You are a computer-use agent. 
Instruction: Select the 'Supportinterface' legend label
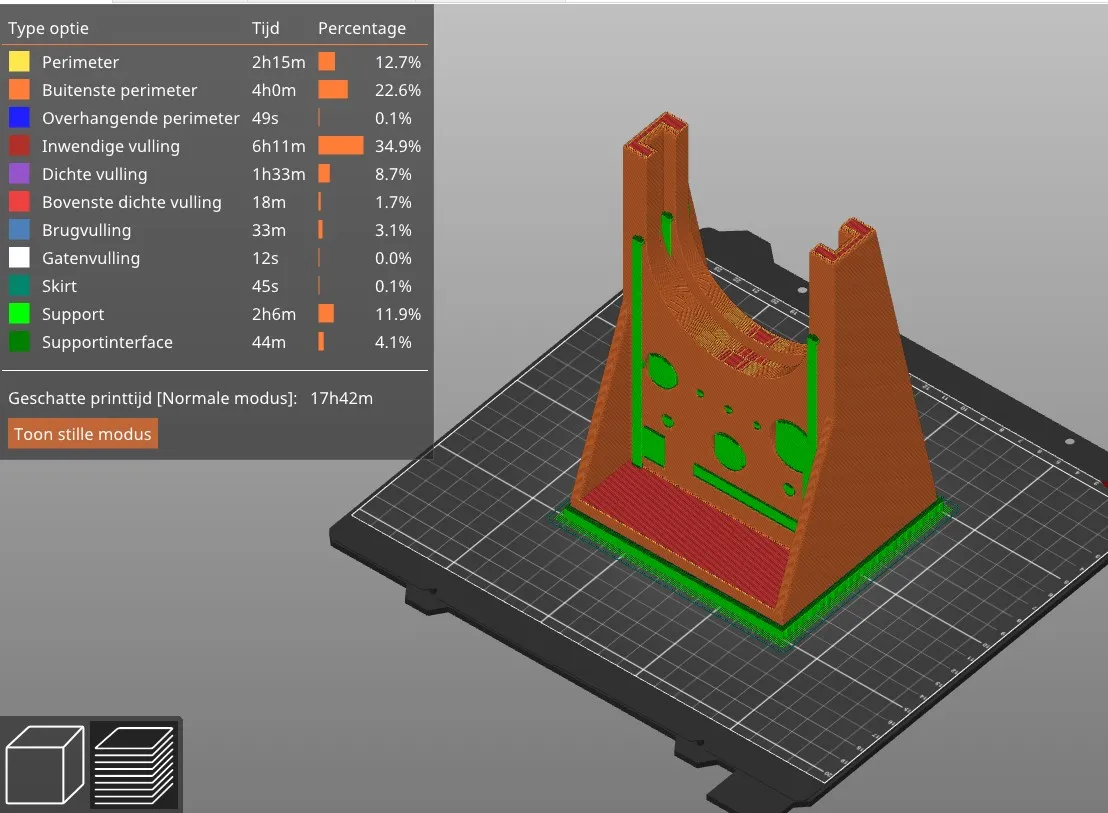coord(107,343)
